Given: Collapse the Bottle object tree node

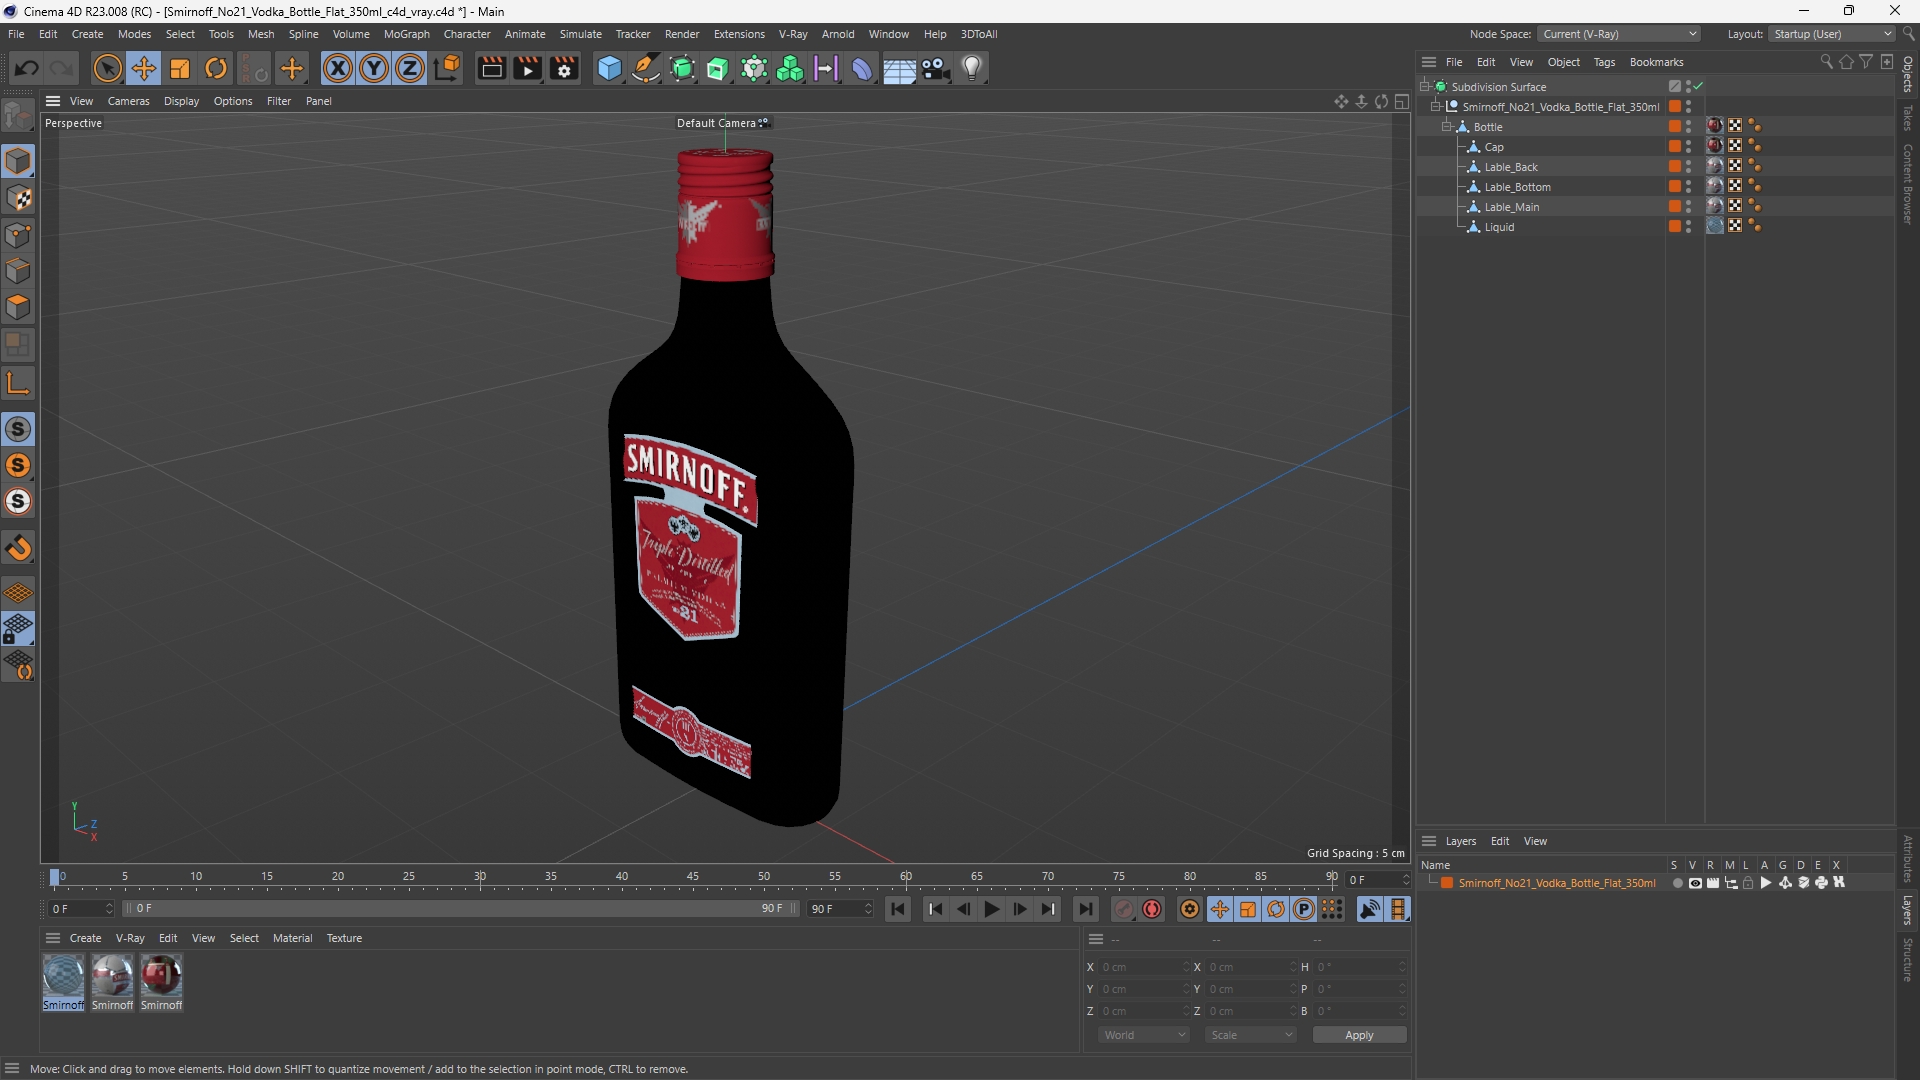Looking at the screenshot, I should [1447, 127].
